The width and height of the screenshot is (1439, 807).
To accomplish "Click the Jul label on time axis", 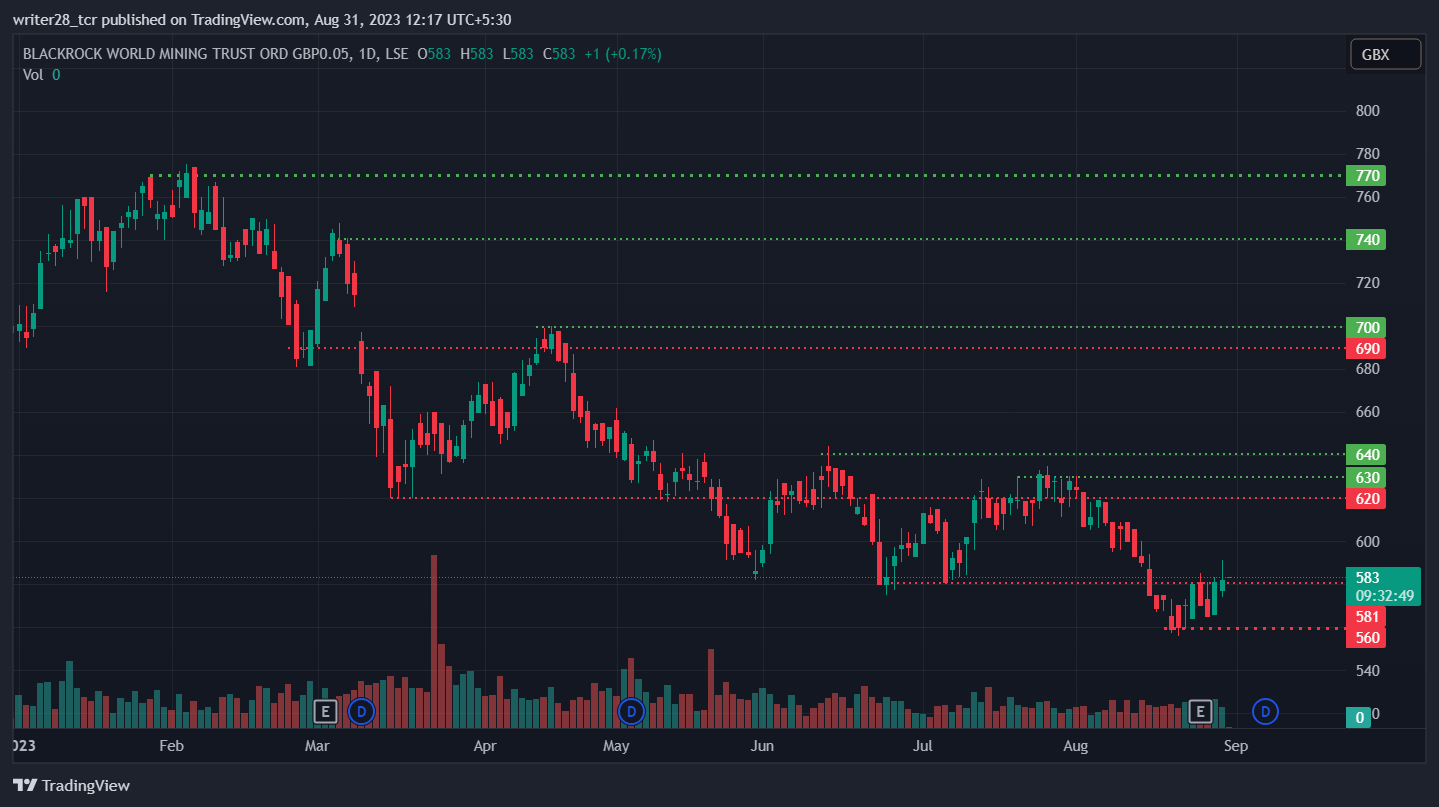I will click(923, 746).
